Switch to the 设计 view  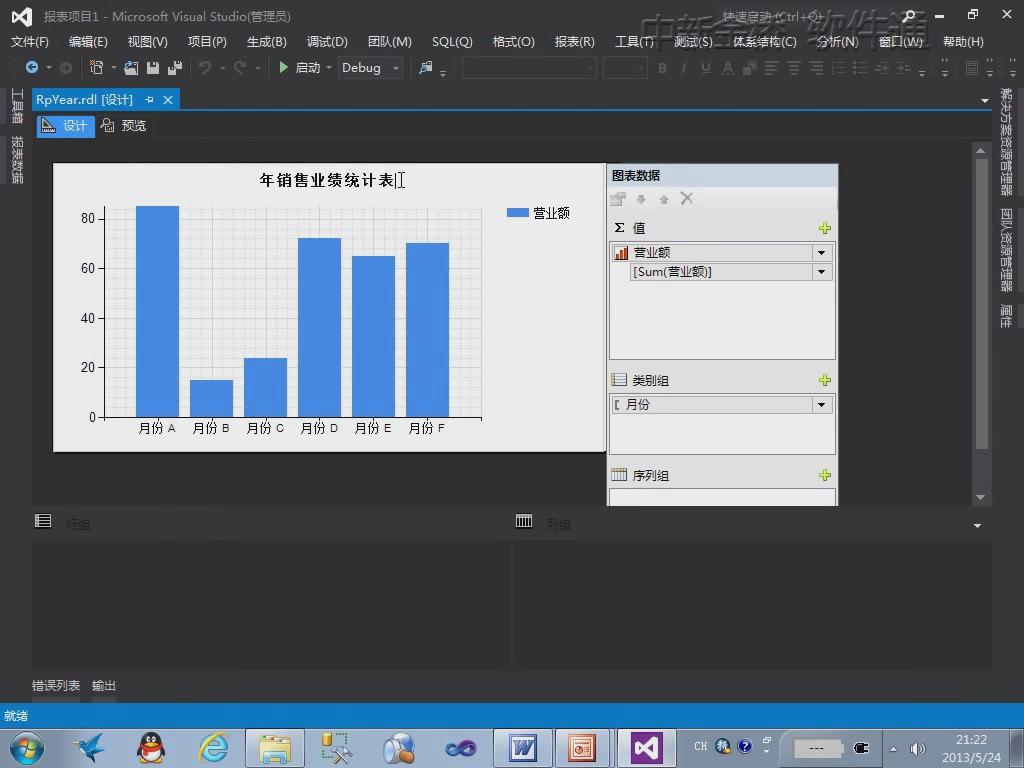65,125
